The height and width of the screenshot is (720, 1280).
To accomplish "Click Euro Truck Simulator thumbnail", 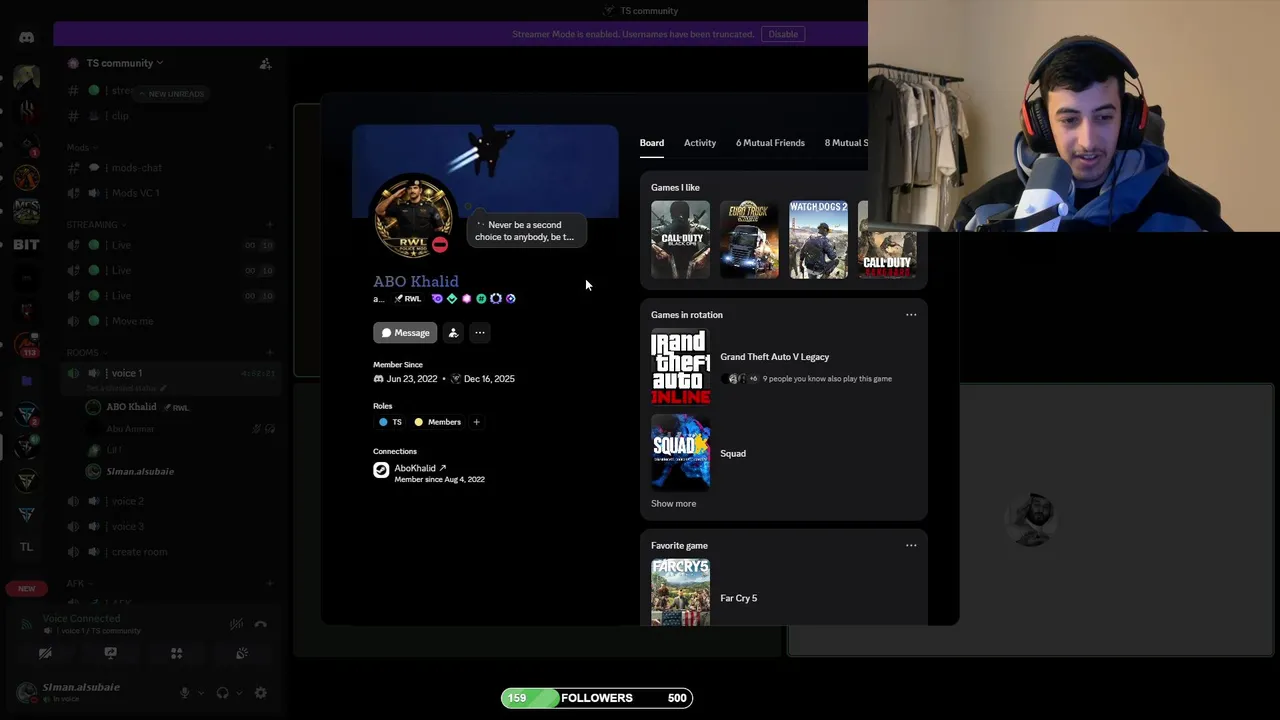I will tap(749, 240).
